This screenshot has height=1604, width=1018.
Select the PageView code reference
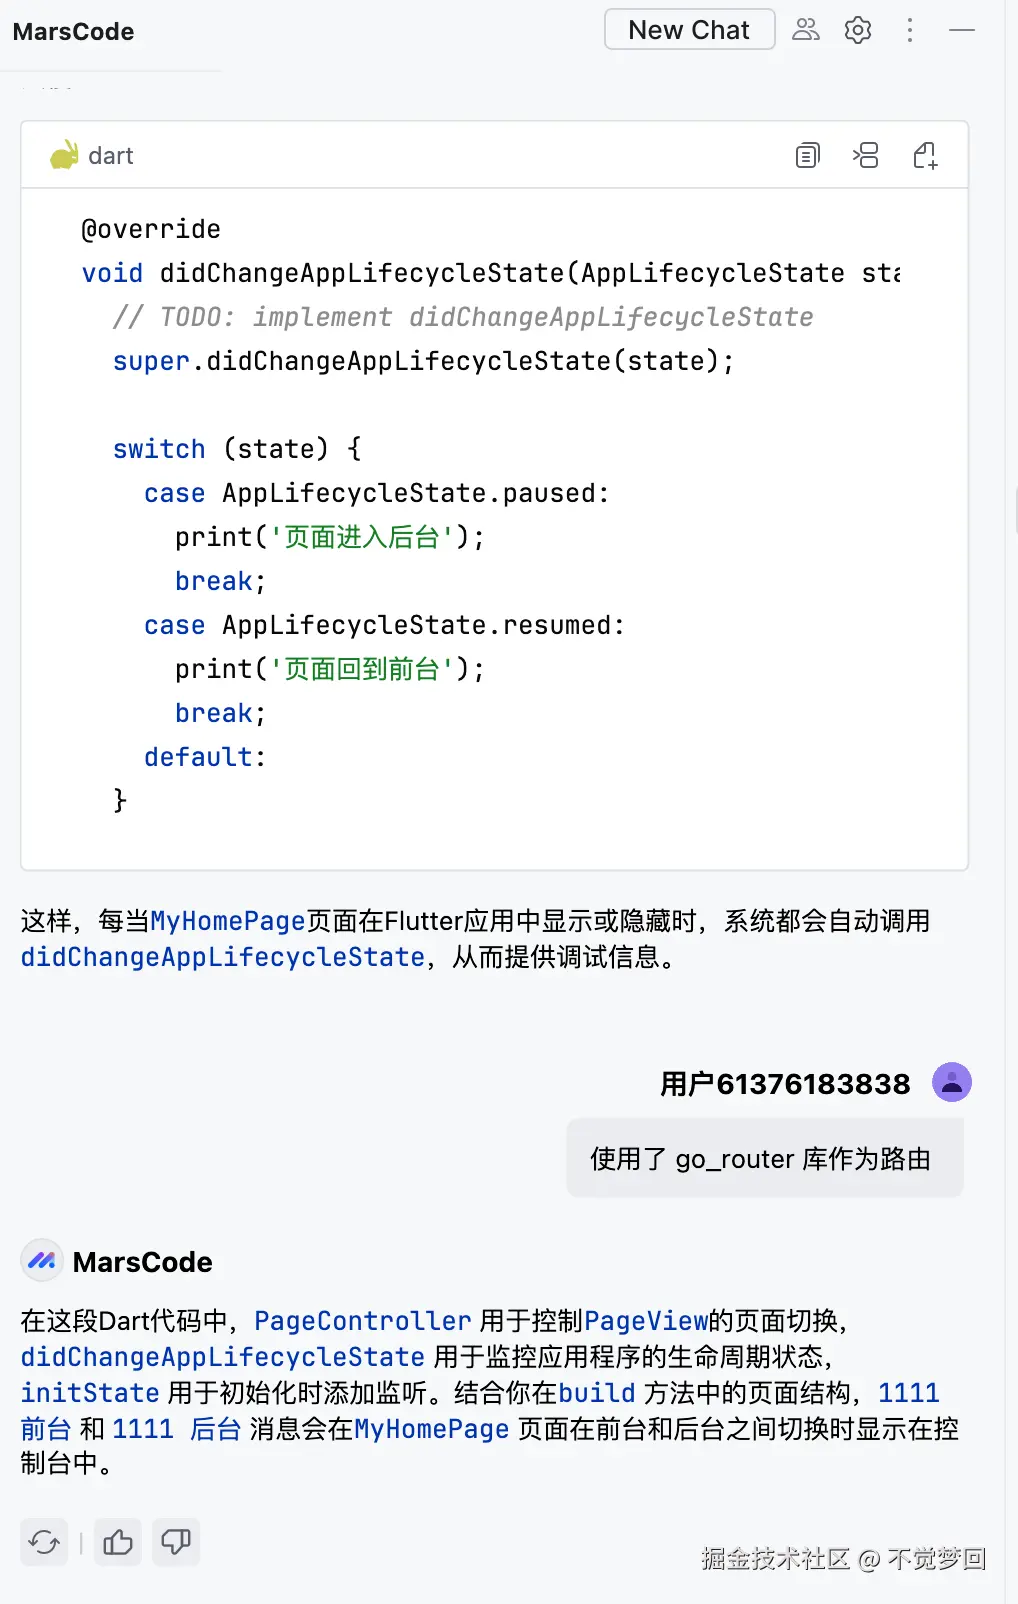click(x=646, y=1321)
